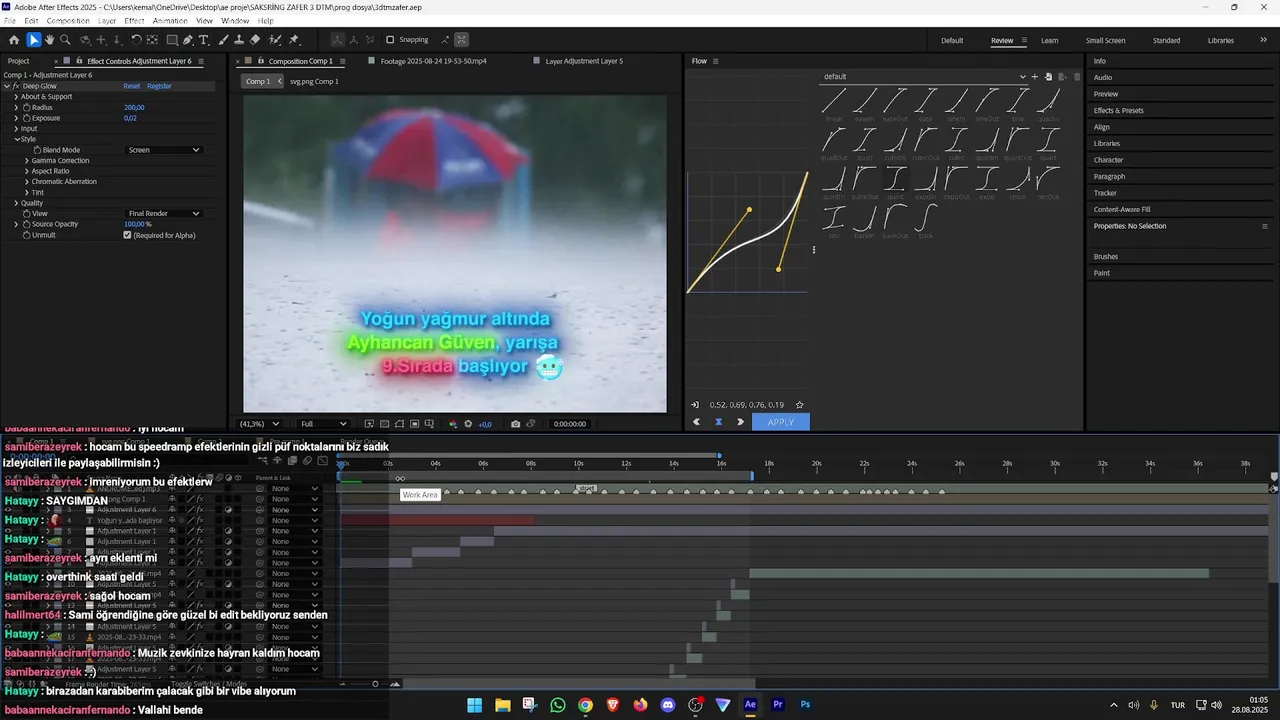Choose the easeOut curve preset in Flow
Viewport: 1280px width, 720px height.
tap(895, 104)
